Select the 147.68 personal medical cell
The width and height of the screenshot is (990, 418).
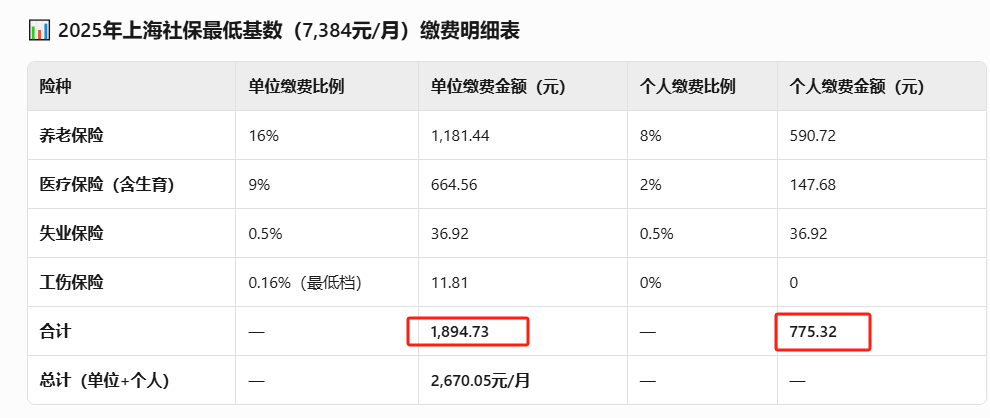813,184
